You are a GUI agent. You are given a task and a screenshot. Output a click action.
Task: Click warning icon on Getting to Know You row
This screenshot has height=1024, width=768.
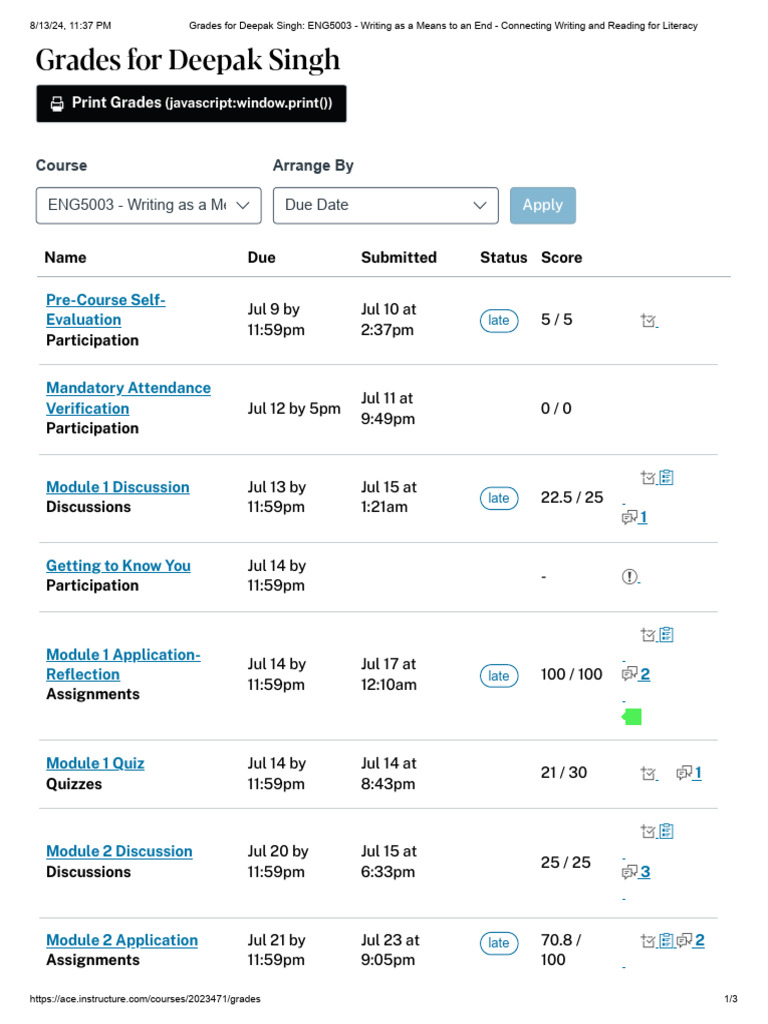(630, 576)
